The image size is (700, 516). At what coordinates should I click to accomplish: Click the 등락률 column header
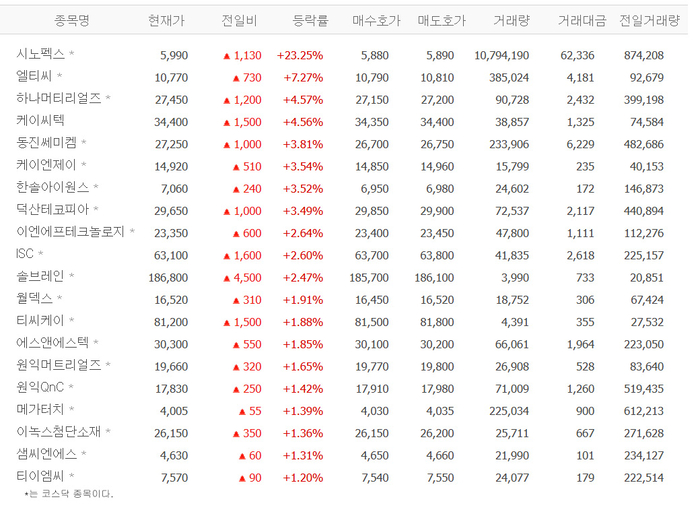pyautogui.click(x=310, y=21)
